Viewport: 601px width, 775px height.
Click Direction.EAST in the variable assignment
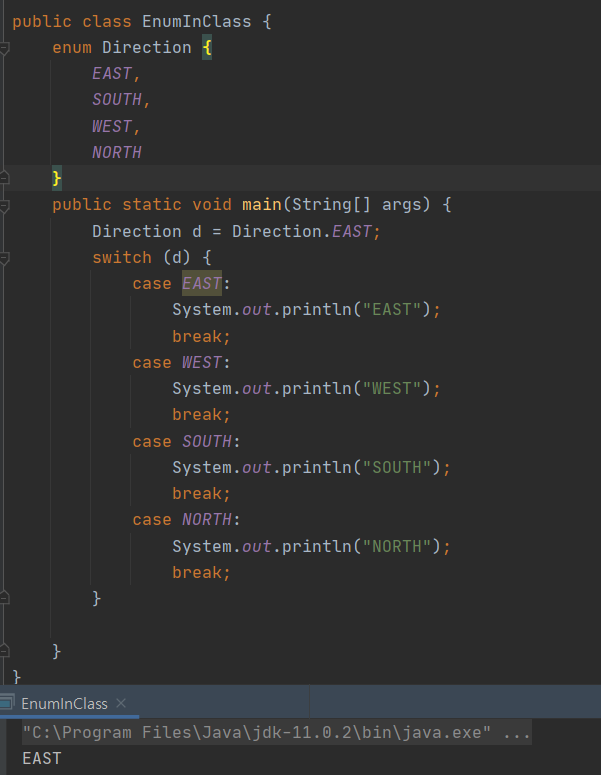click(301, 231)
